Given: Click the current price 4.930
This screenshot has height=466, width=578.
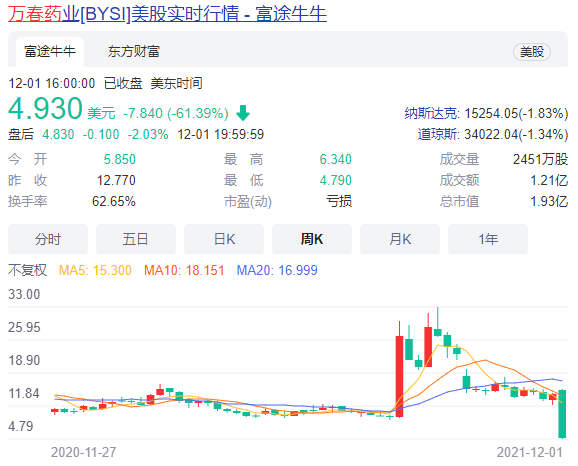Looking at the screenshot, I should 45,108.
